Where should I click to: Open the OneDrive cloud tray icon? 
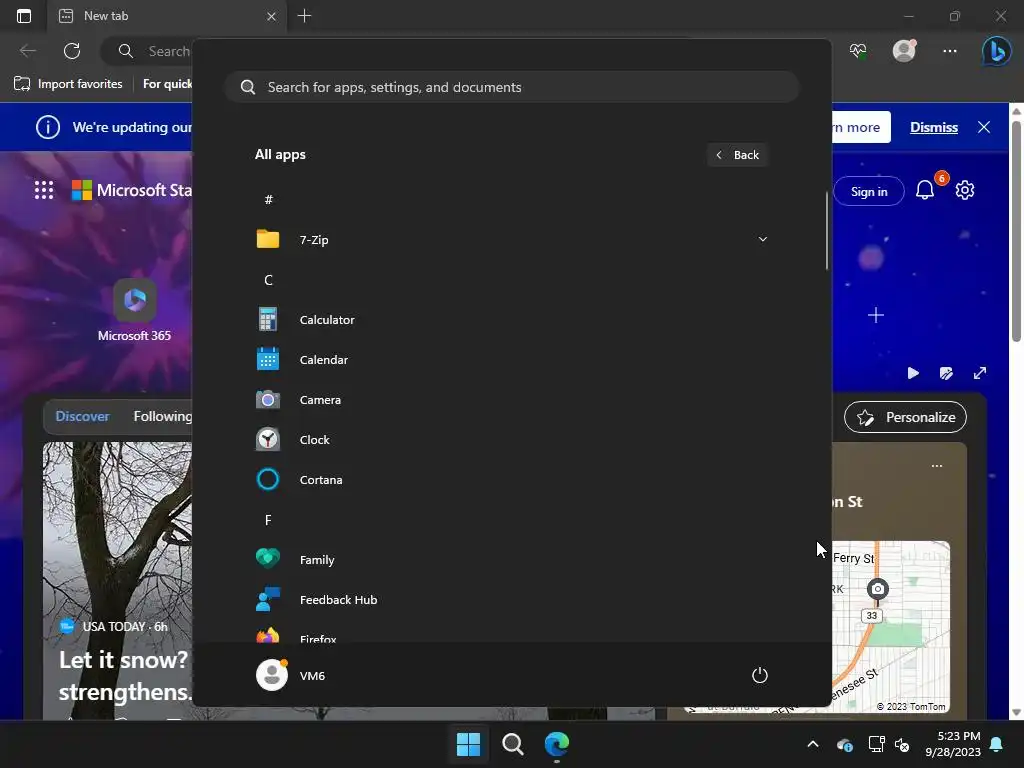[844, 744]
